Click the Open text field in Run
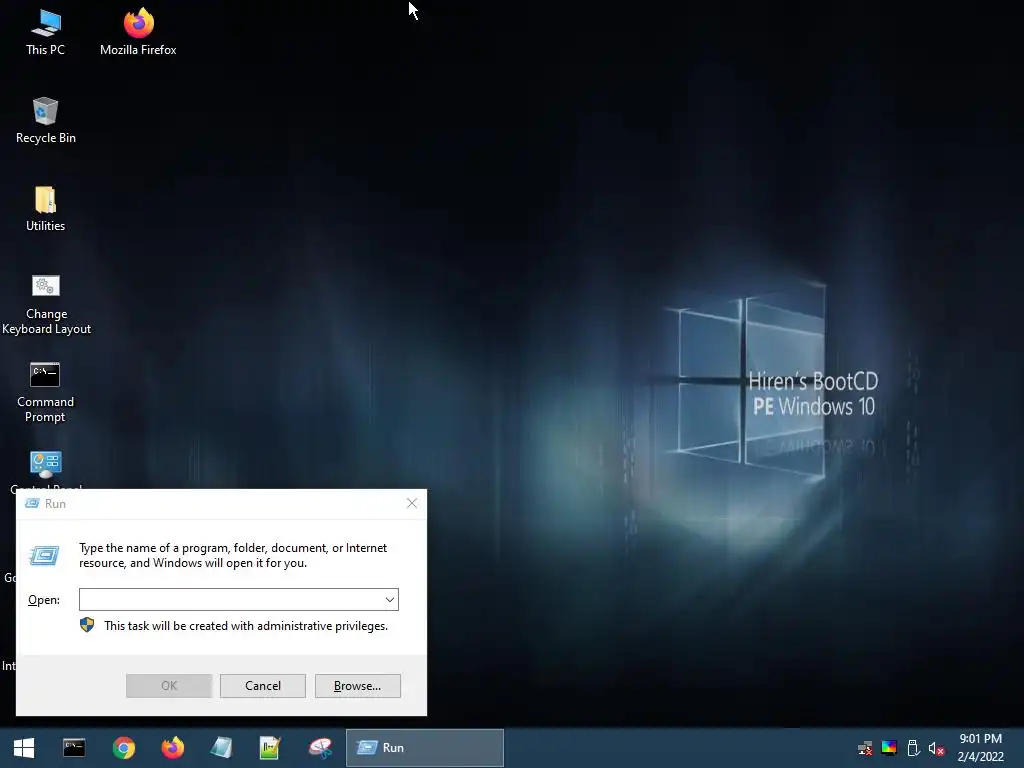The image size is (1024, 768). pos(231,600)
